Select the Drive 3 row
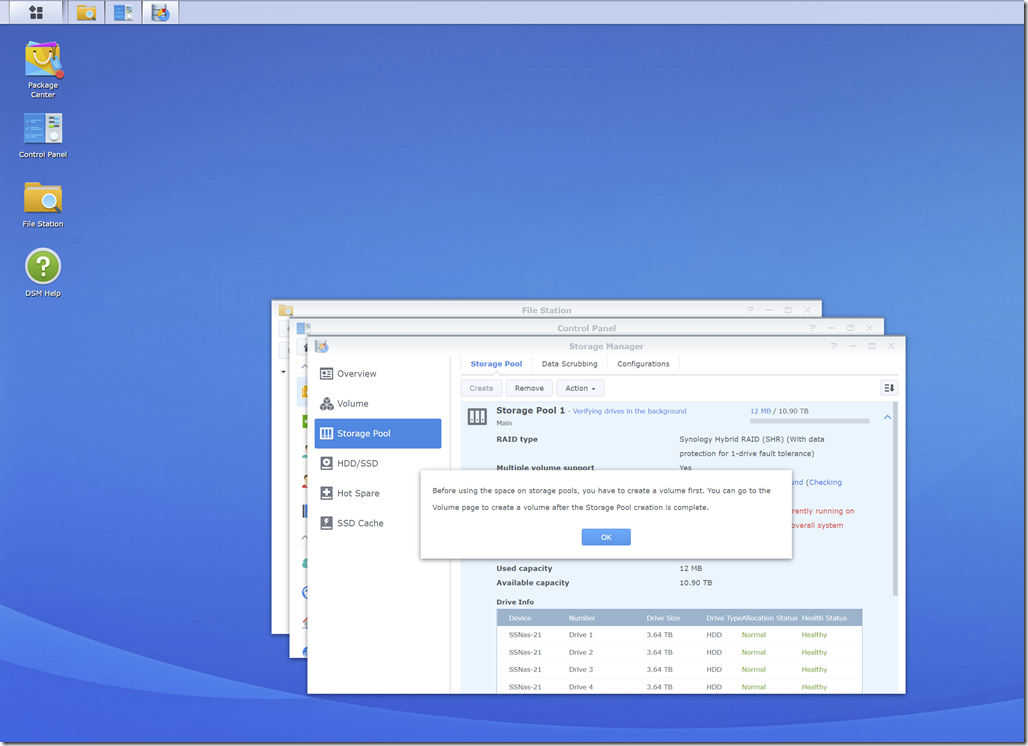This screenshot has height=746, width=1028. [679, 669]
